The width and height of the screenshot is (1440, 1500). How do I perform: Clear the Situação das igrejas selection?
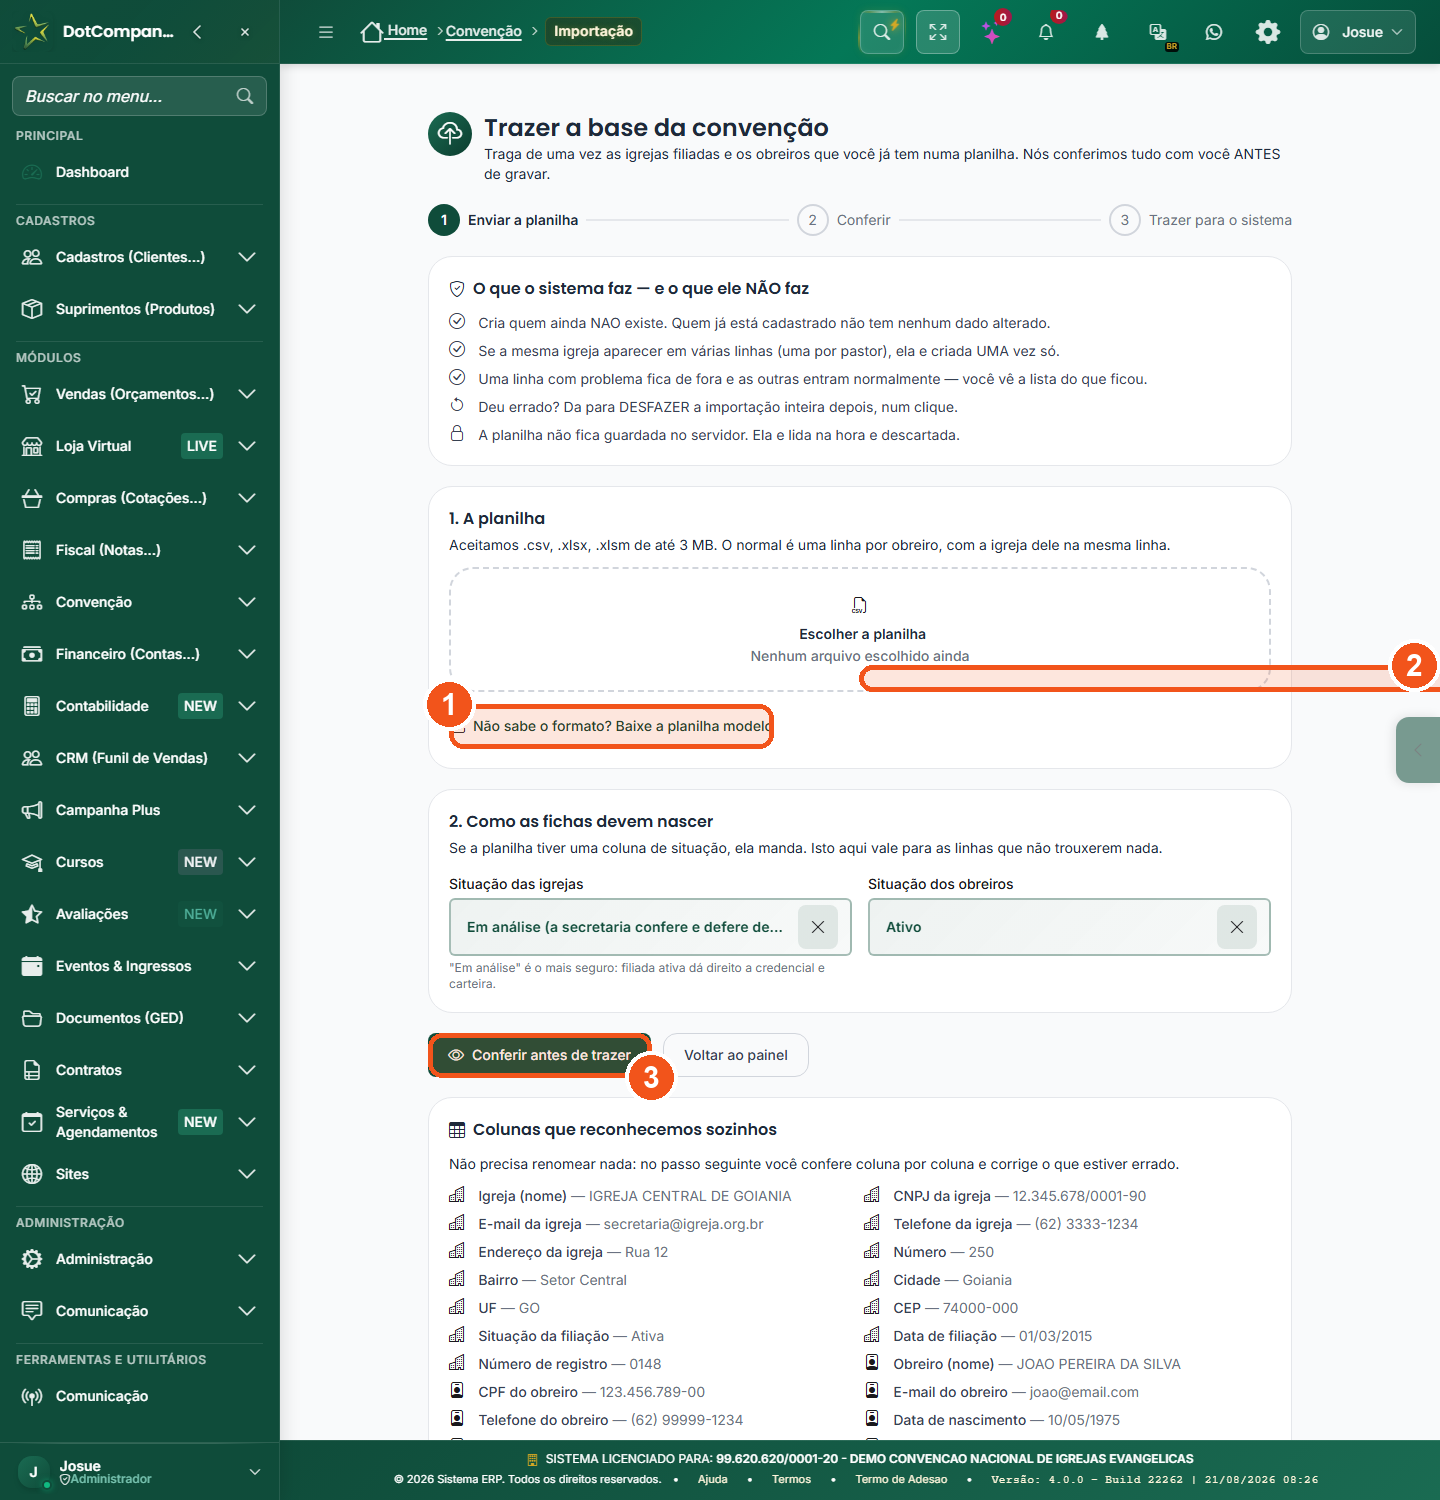click(818, 927)
